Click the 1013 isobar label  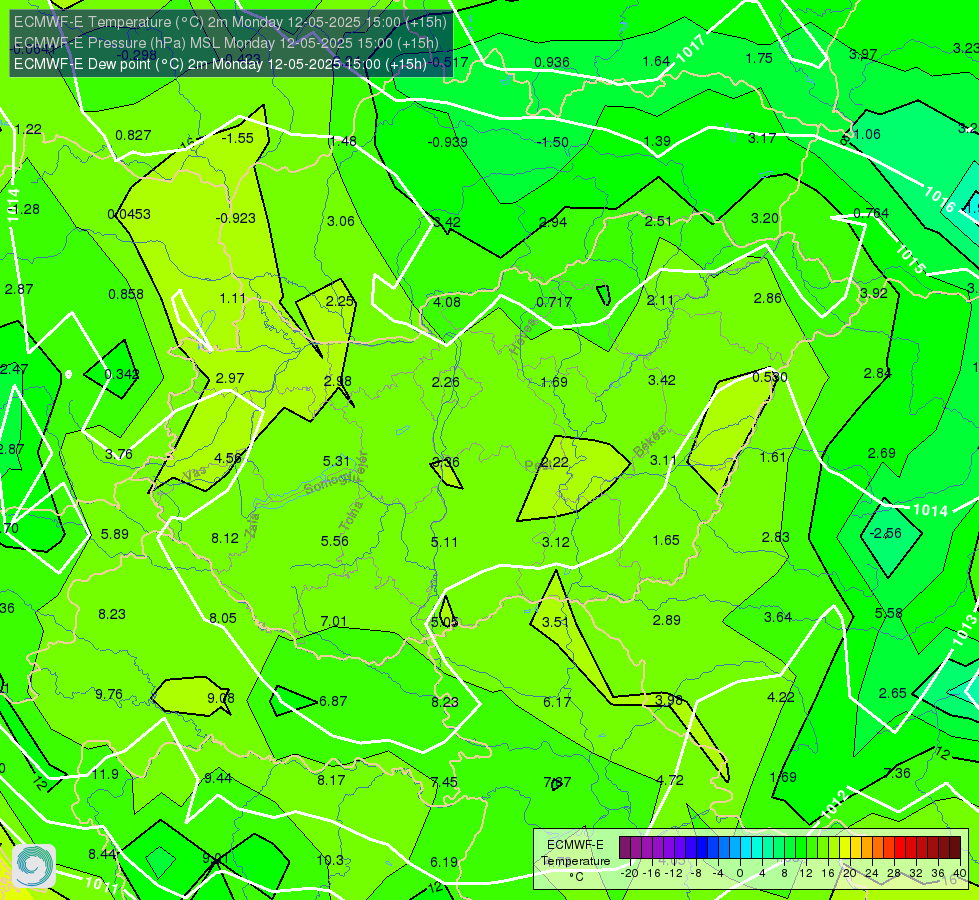coord(965,631)
